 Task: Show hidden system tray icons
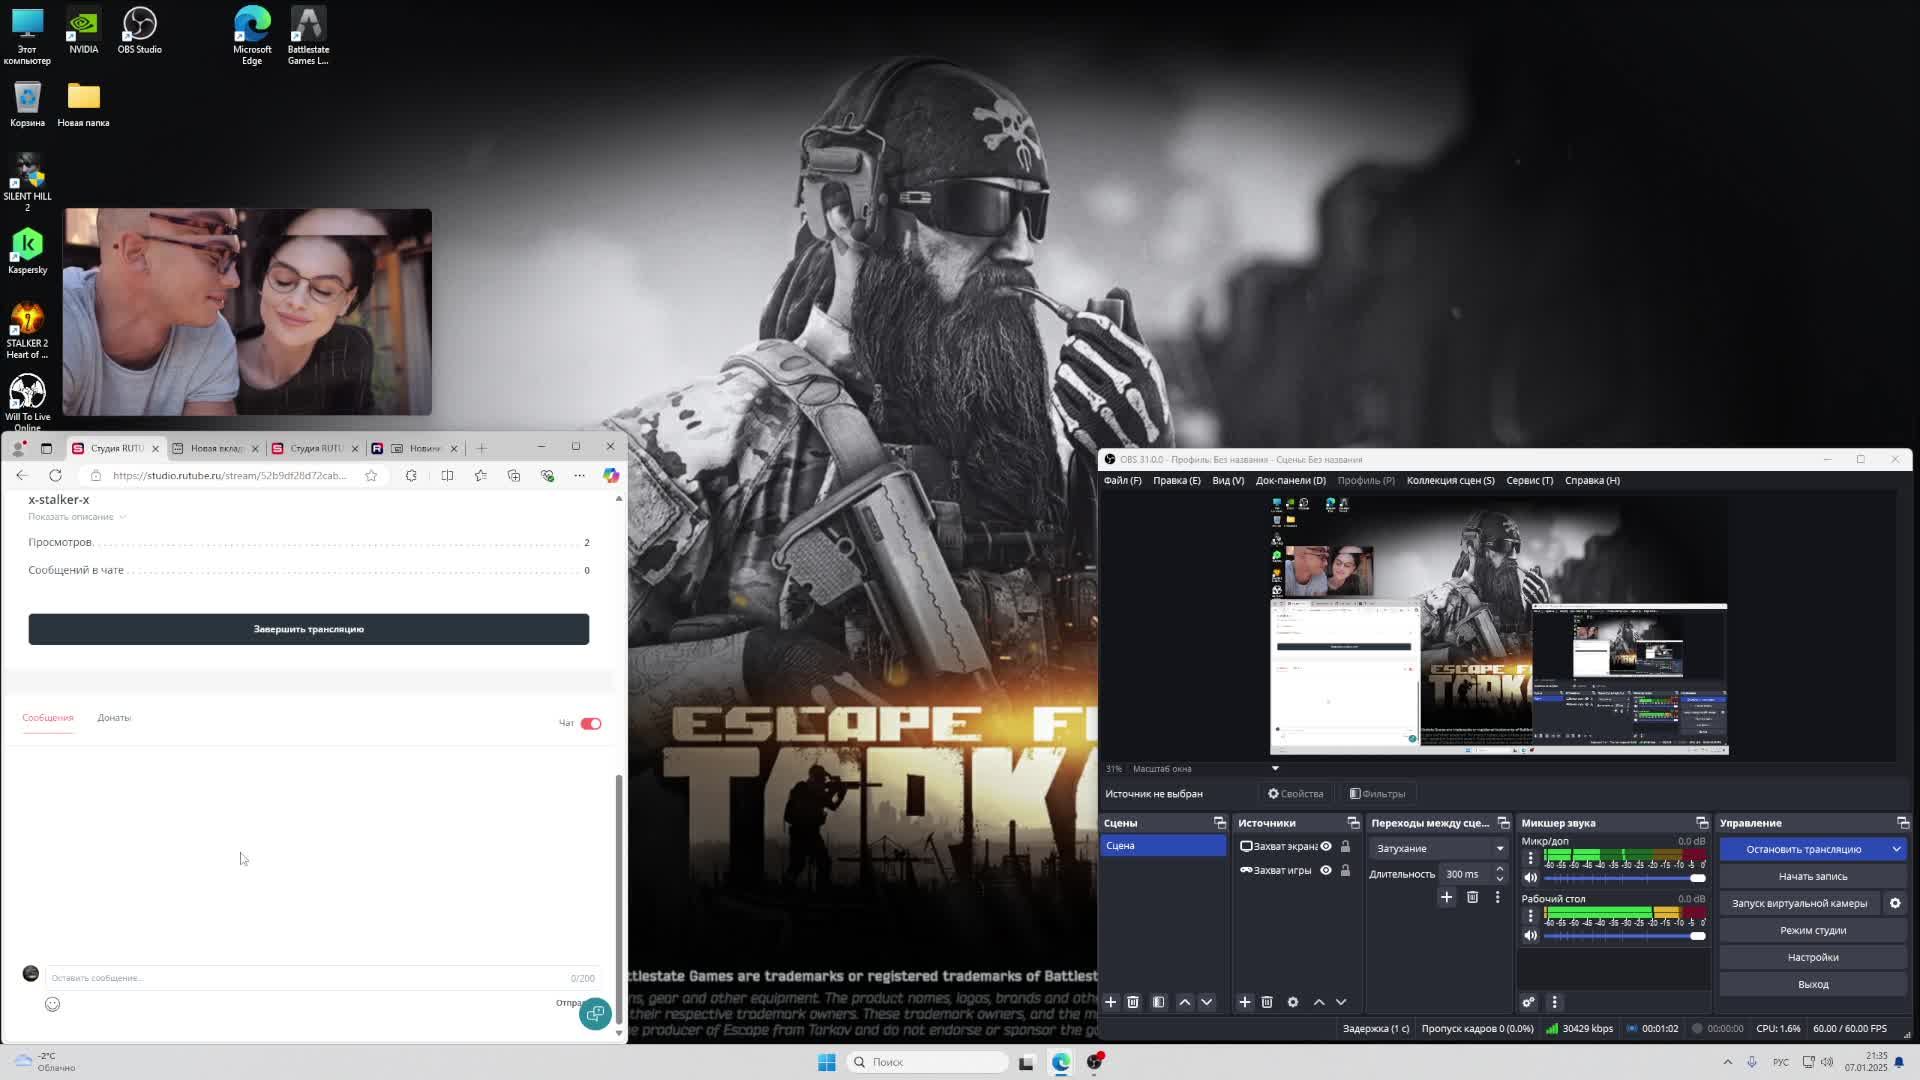1728,1062
